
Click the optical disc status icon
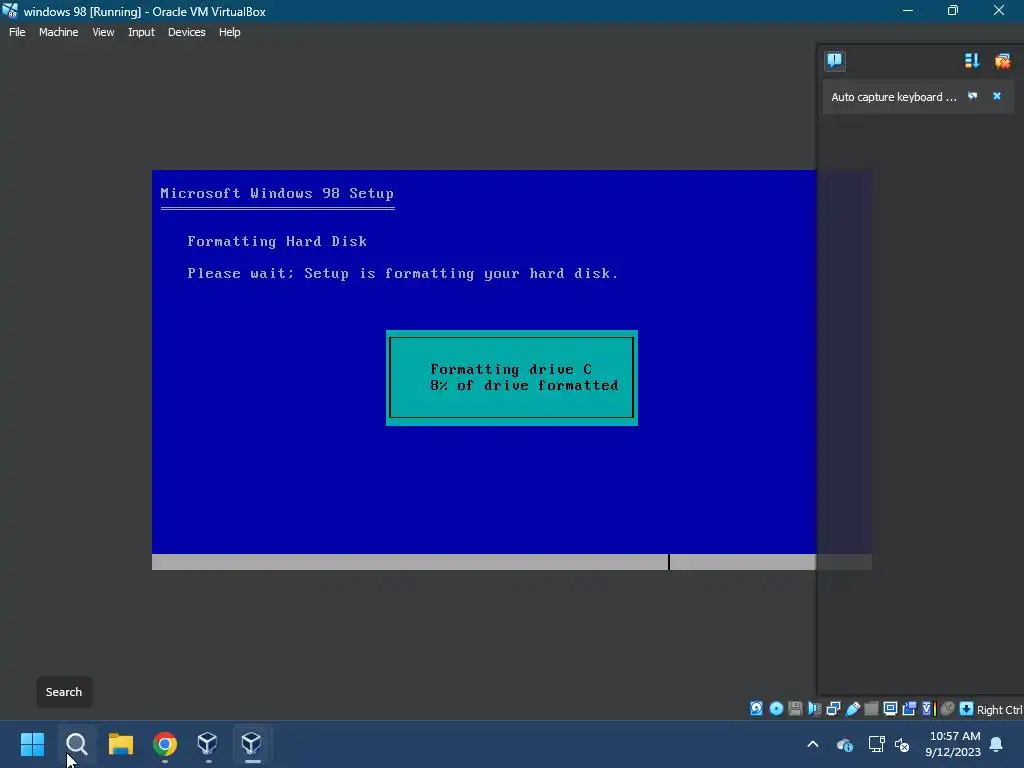pyautogui.click(x=776, y=709)
